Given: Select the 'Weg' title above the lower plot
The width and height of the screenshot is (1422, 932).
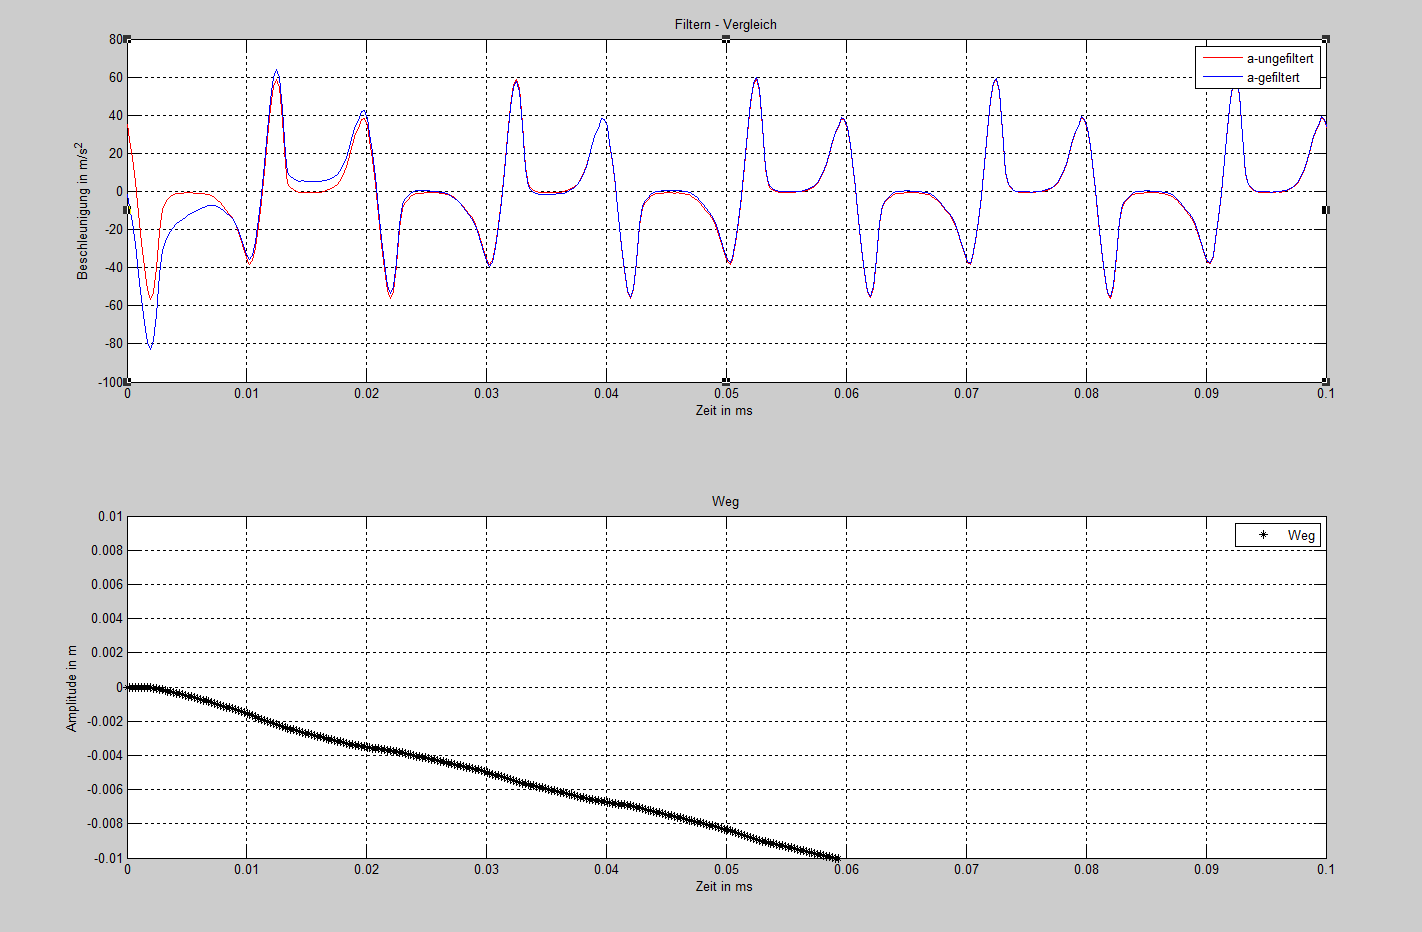Looking at the screenshot, I should [725, 501].
